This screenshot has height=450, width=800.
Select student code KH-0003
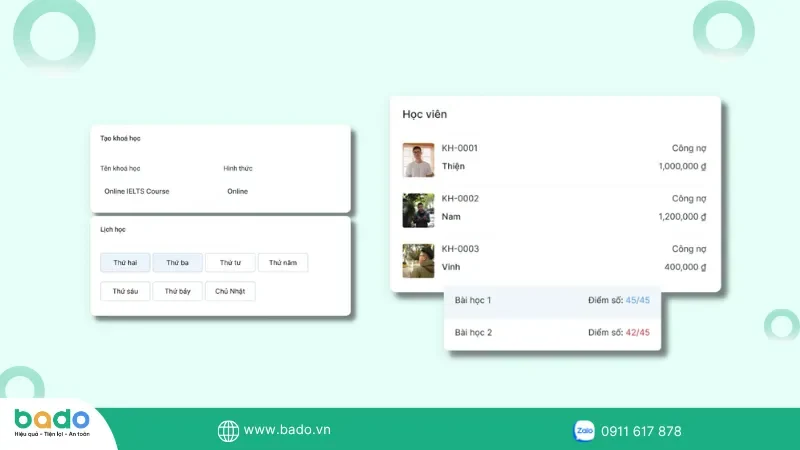coord(460,249)
